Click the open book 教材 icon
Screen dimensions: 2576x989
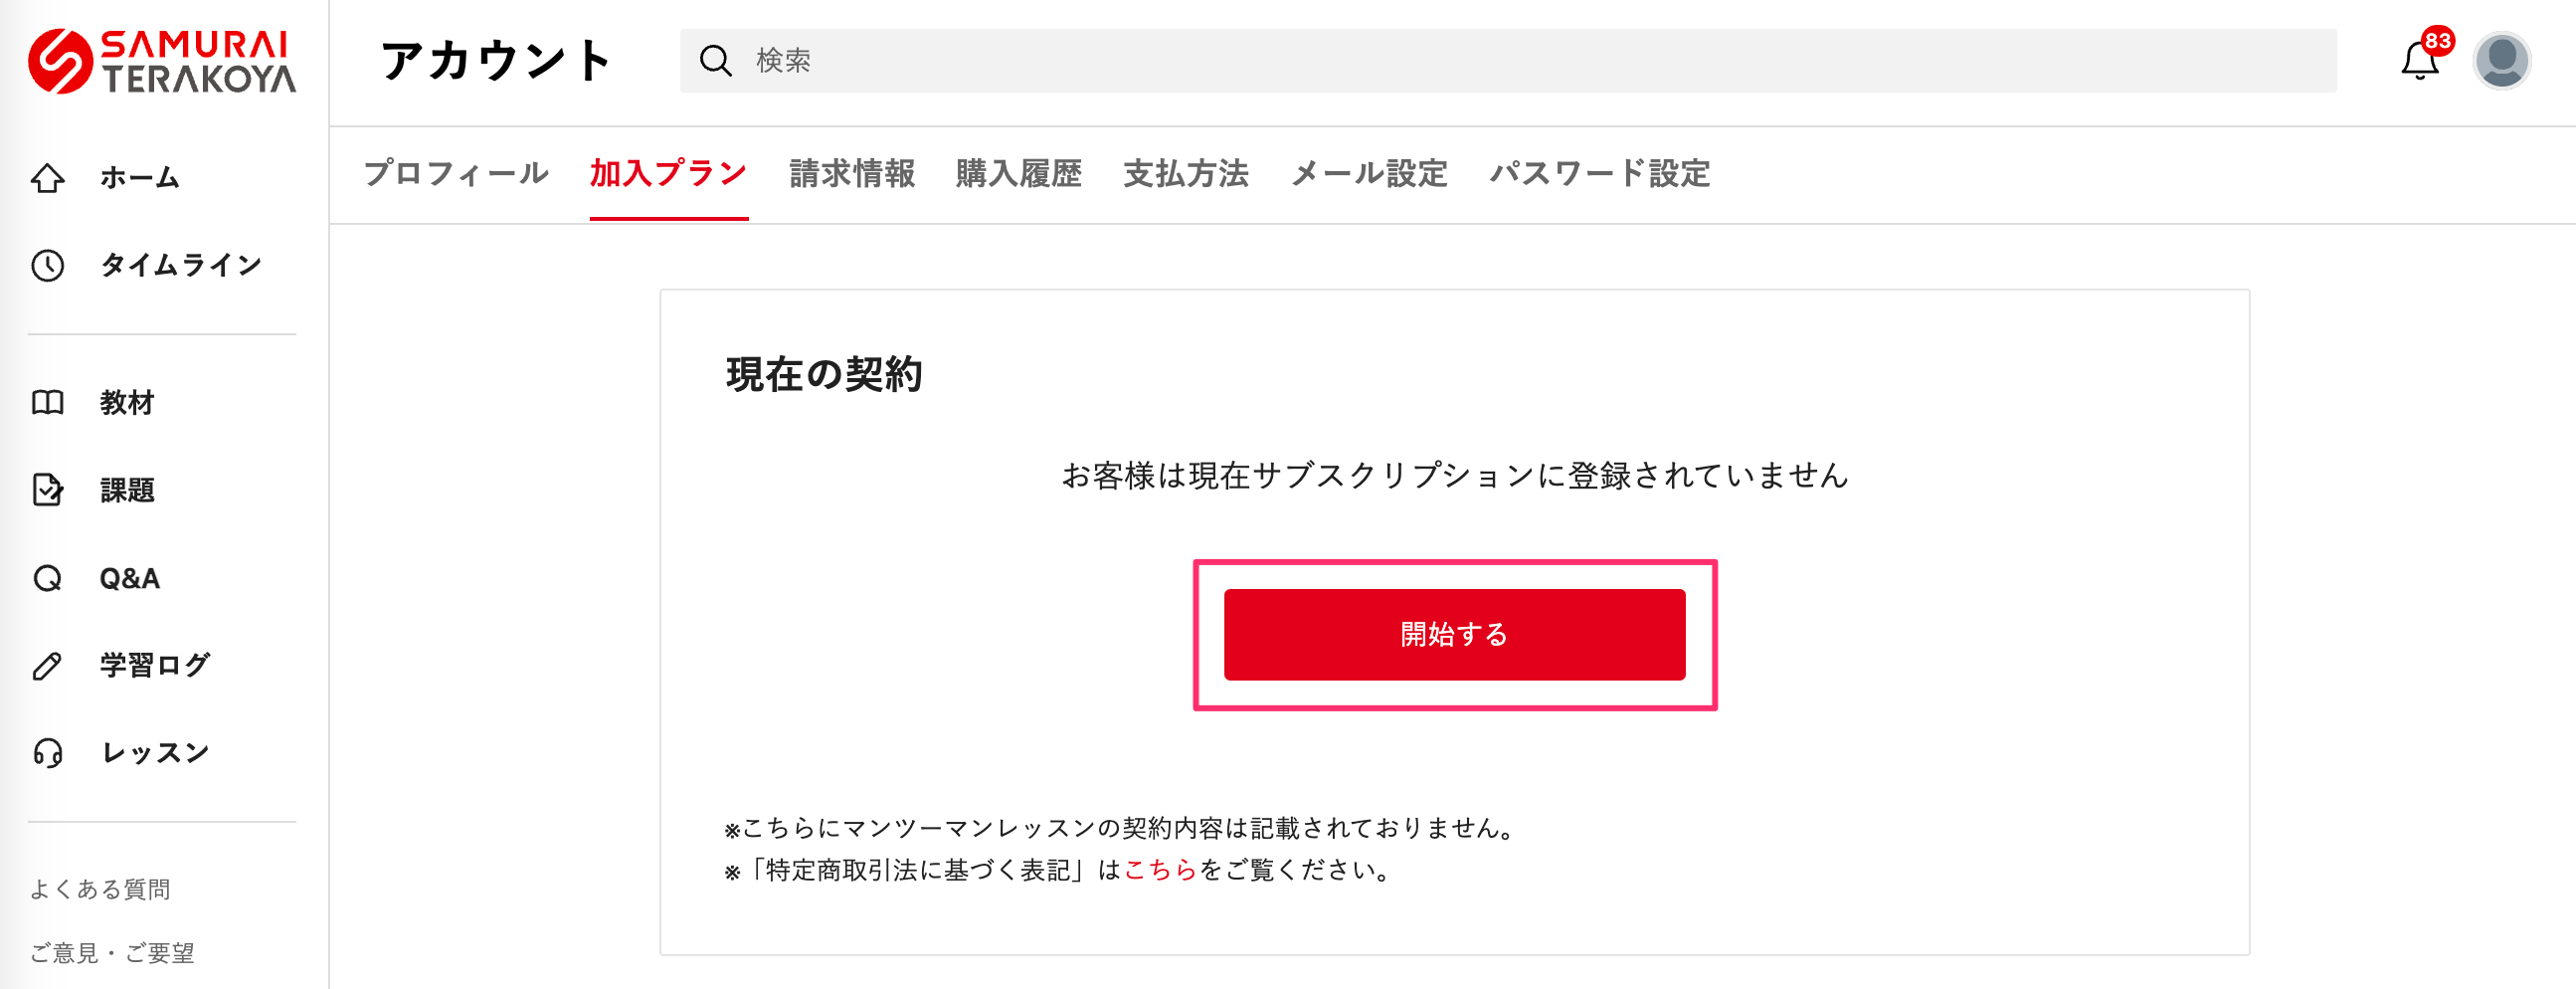point(48,402)
